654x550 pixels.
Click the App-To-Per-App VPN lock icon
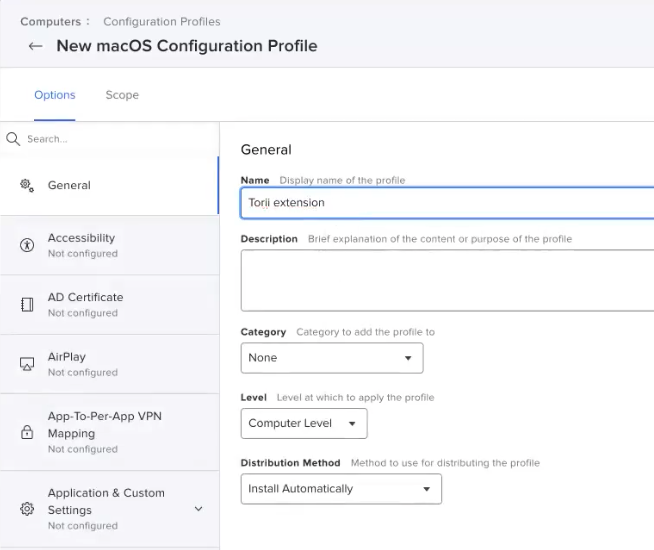[27, 432]
